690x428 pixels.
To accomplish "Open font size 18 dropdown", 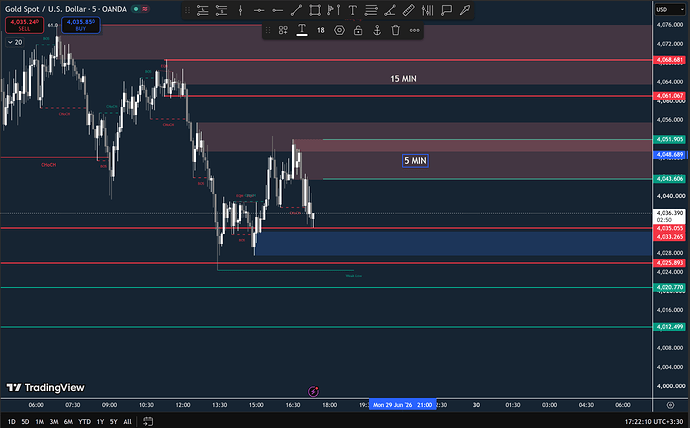I will pos(321,30).
